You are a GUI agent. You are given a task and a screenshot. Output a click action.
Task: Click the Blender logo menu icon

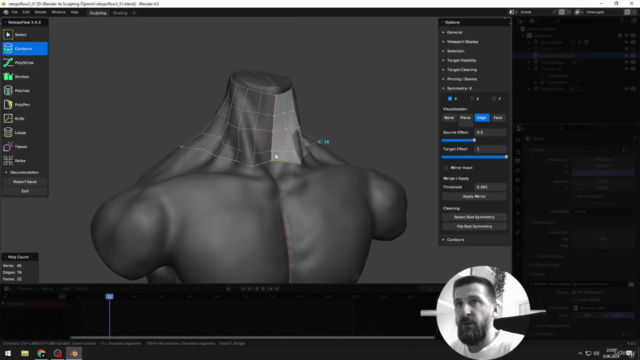coord(6,12)
